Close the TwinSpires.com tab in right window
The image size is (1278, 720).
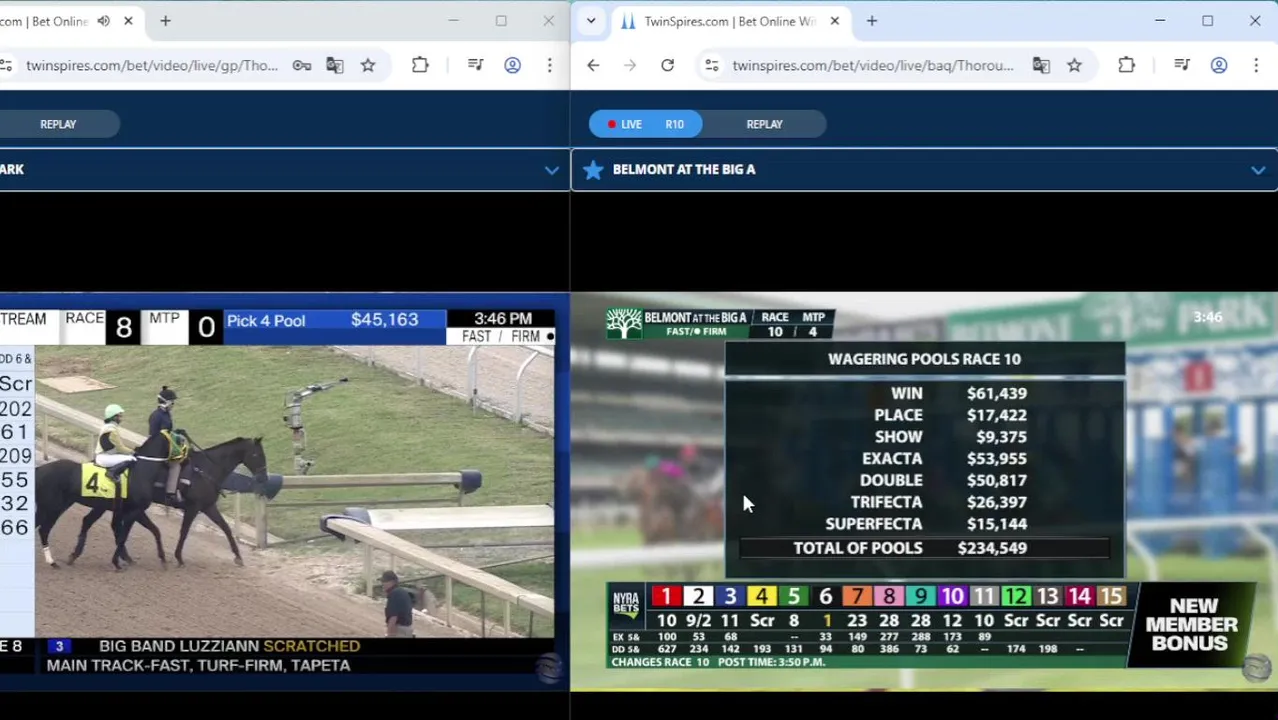[x=834, y=21]
